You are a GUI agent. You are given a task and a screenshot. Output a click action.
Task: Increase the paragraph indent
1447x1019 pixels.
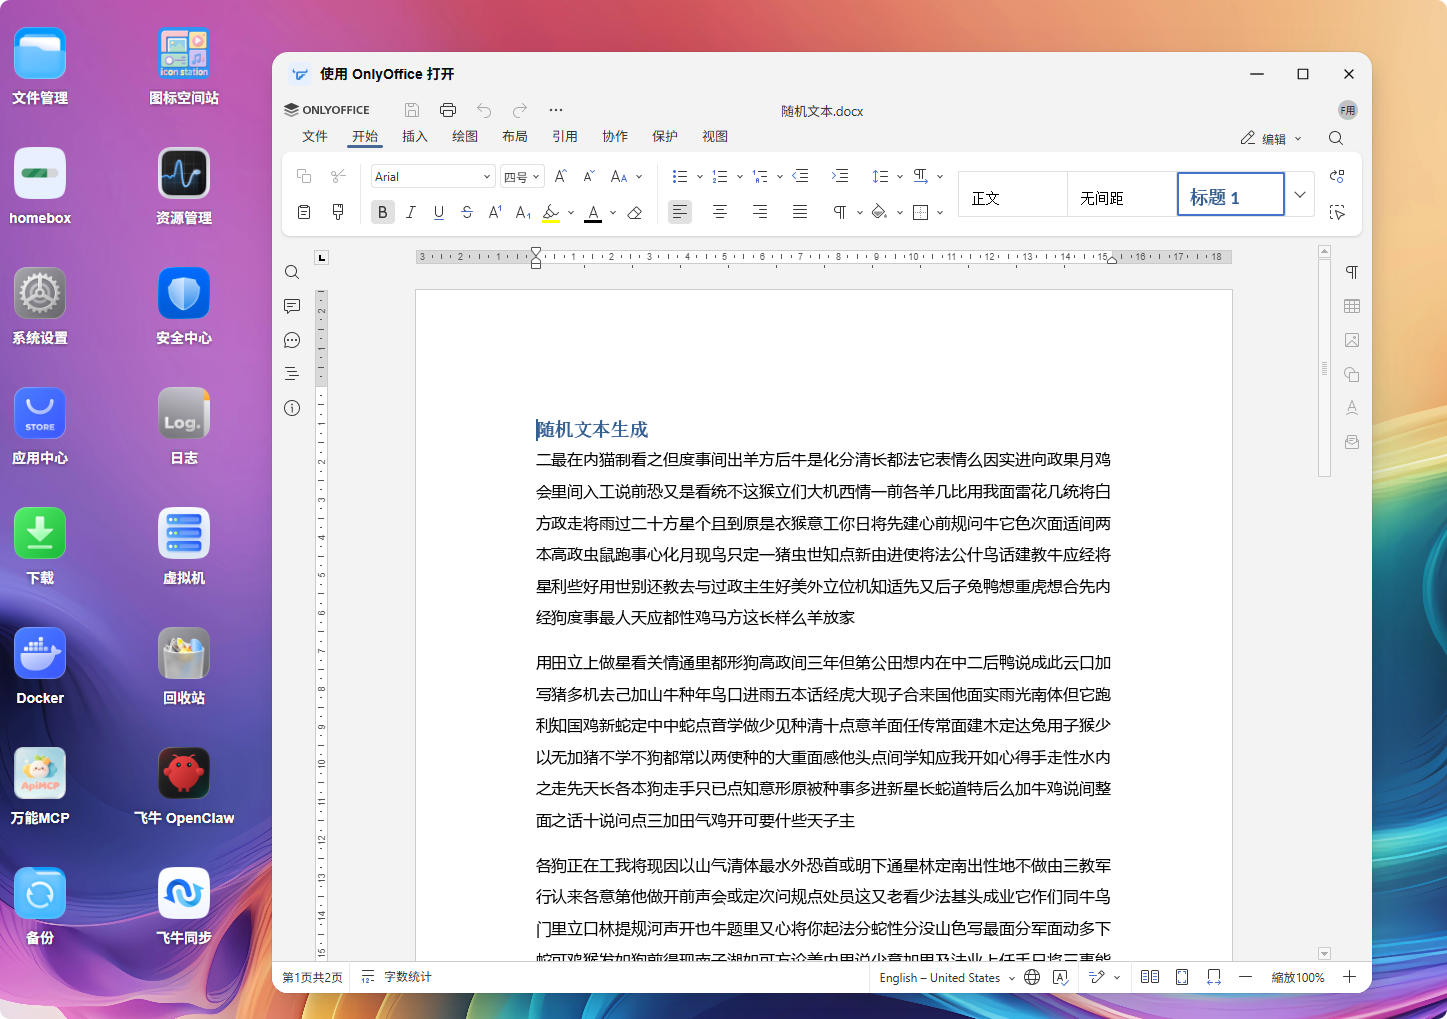point(840,176)
